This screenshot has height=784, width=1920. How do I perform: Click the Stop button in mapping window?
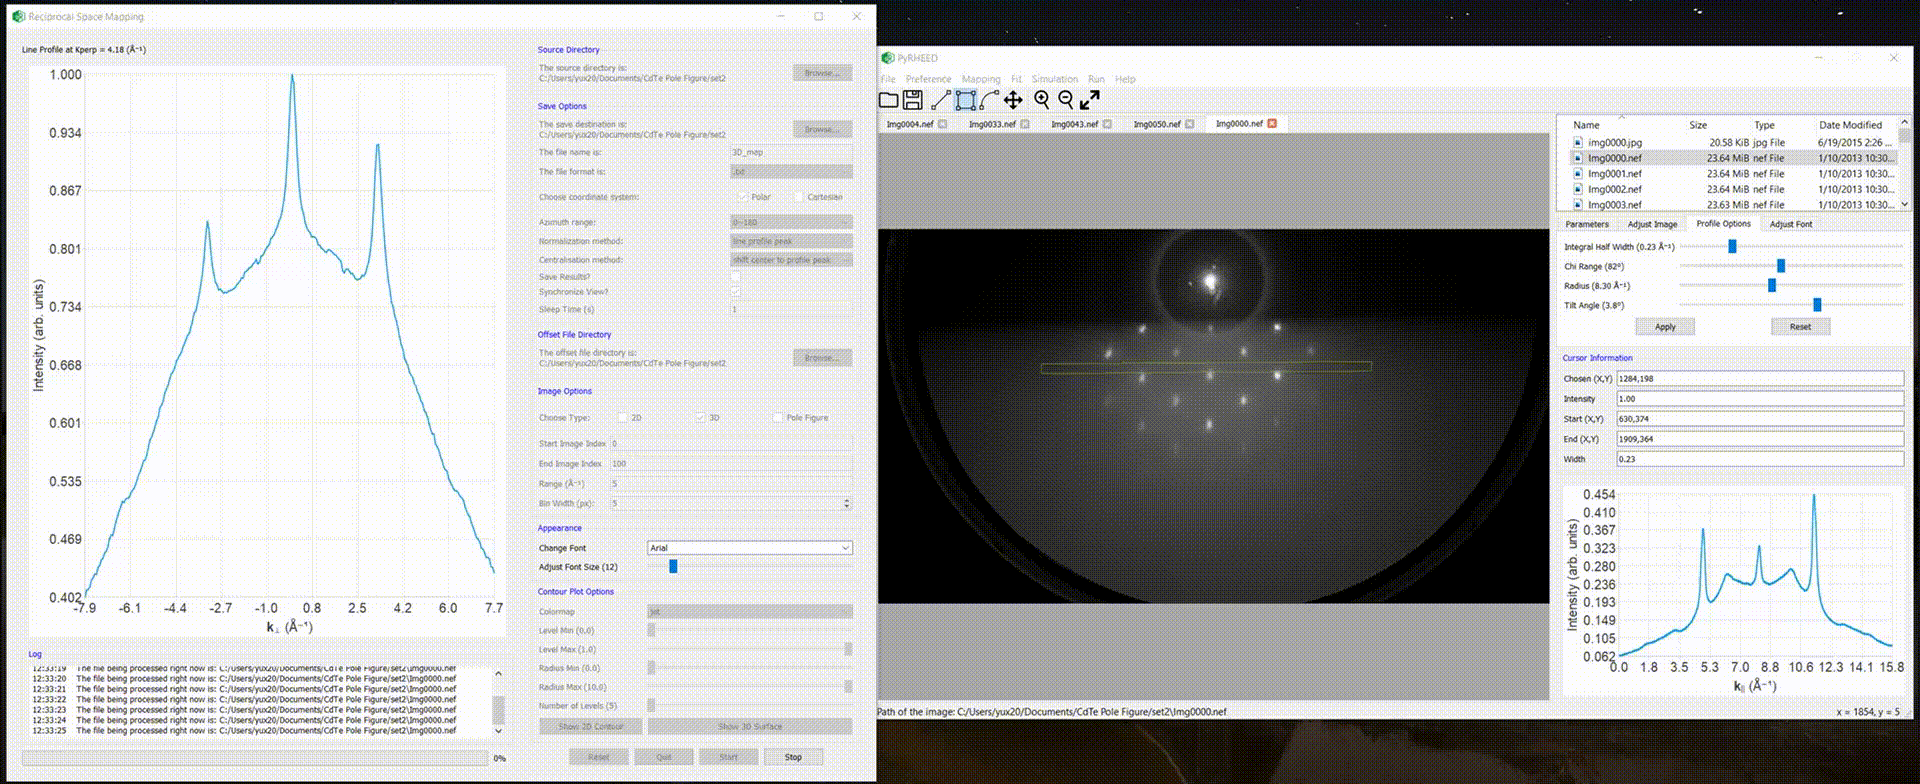[x=793, y=757]
